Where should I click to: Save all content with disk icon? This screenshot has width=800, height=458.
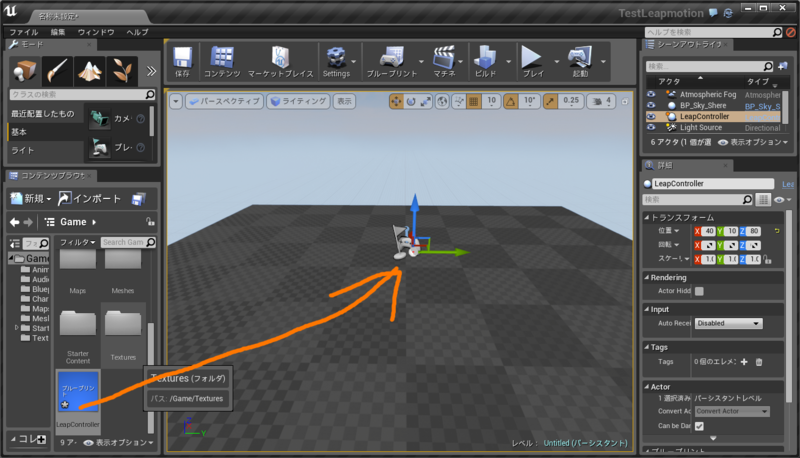pyautogui.click(x=139, y=199)
